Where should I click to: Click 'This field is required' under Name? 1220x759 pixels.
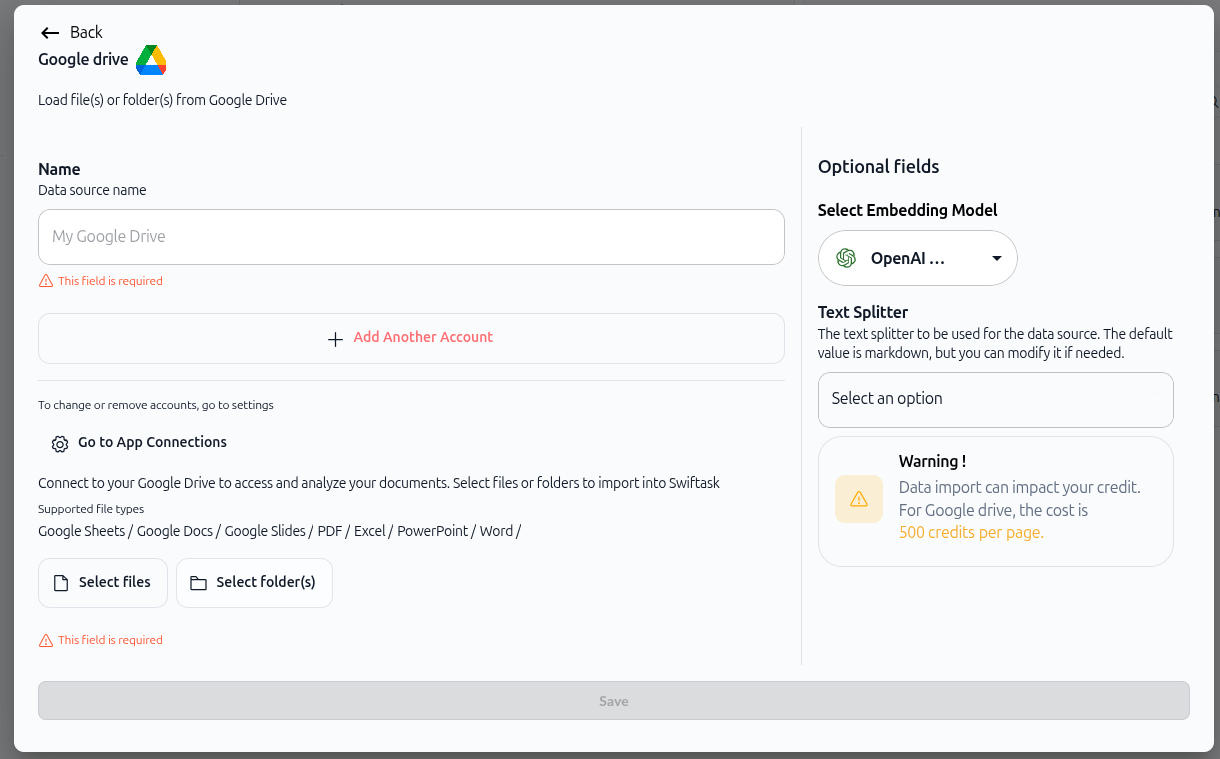click(x=110, y=281)
